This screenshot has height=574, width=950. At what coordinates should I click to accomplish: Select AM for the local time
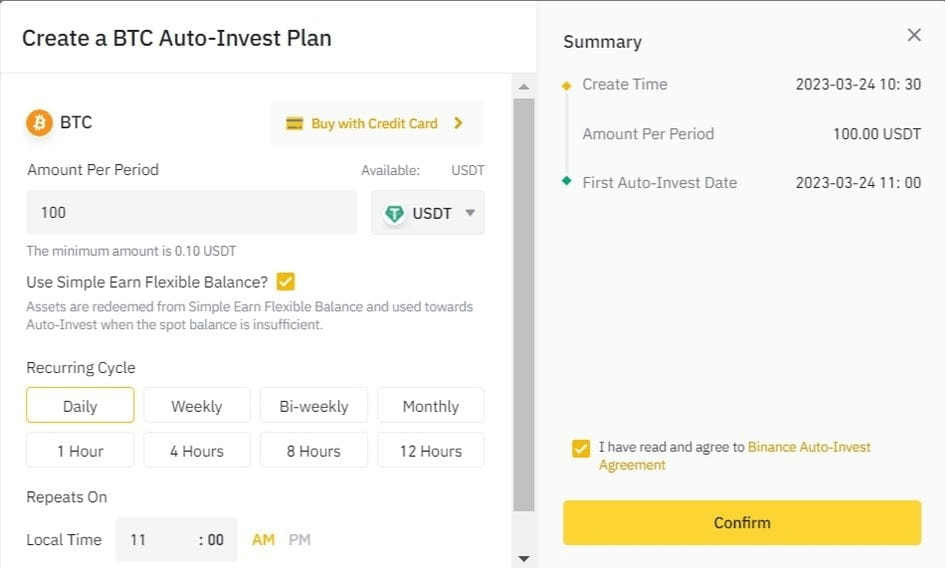tap(263, 540)
